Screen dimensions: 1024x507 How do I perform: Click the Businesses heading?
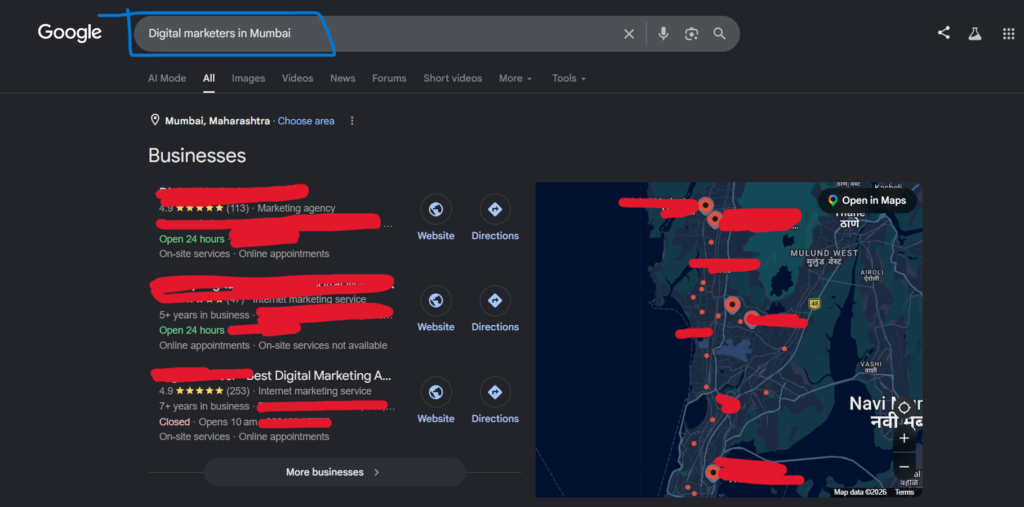click(197, 155)
